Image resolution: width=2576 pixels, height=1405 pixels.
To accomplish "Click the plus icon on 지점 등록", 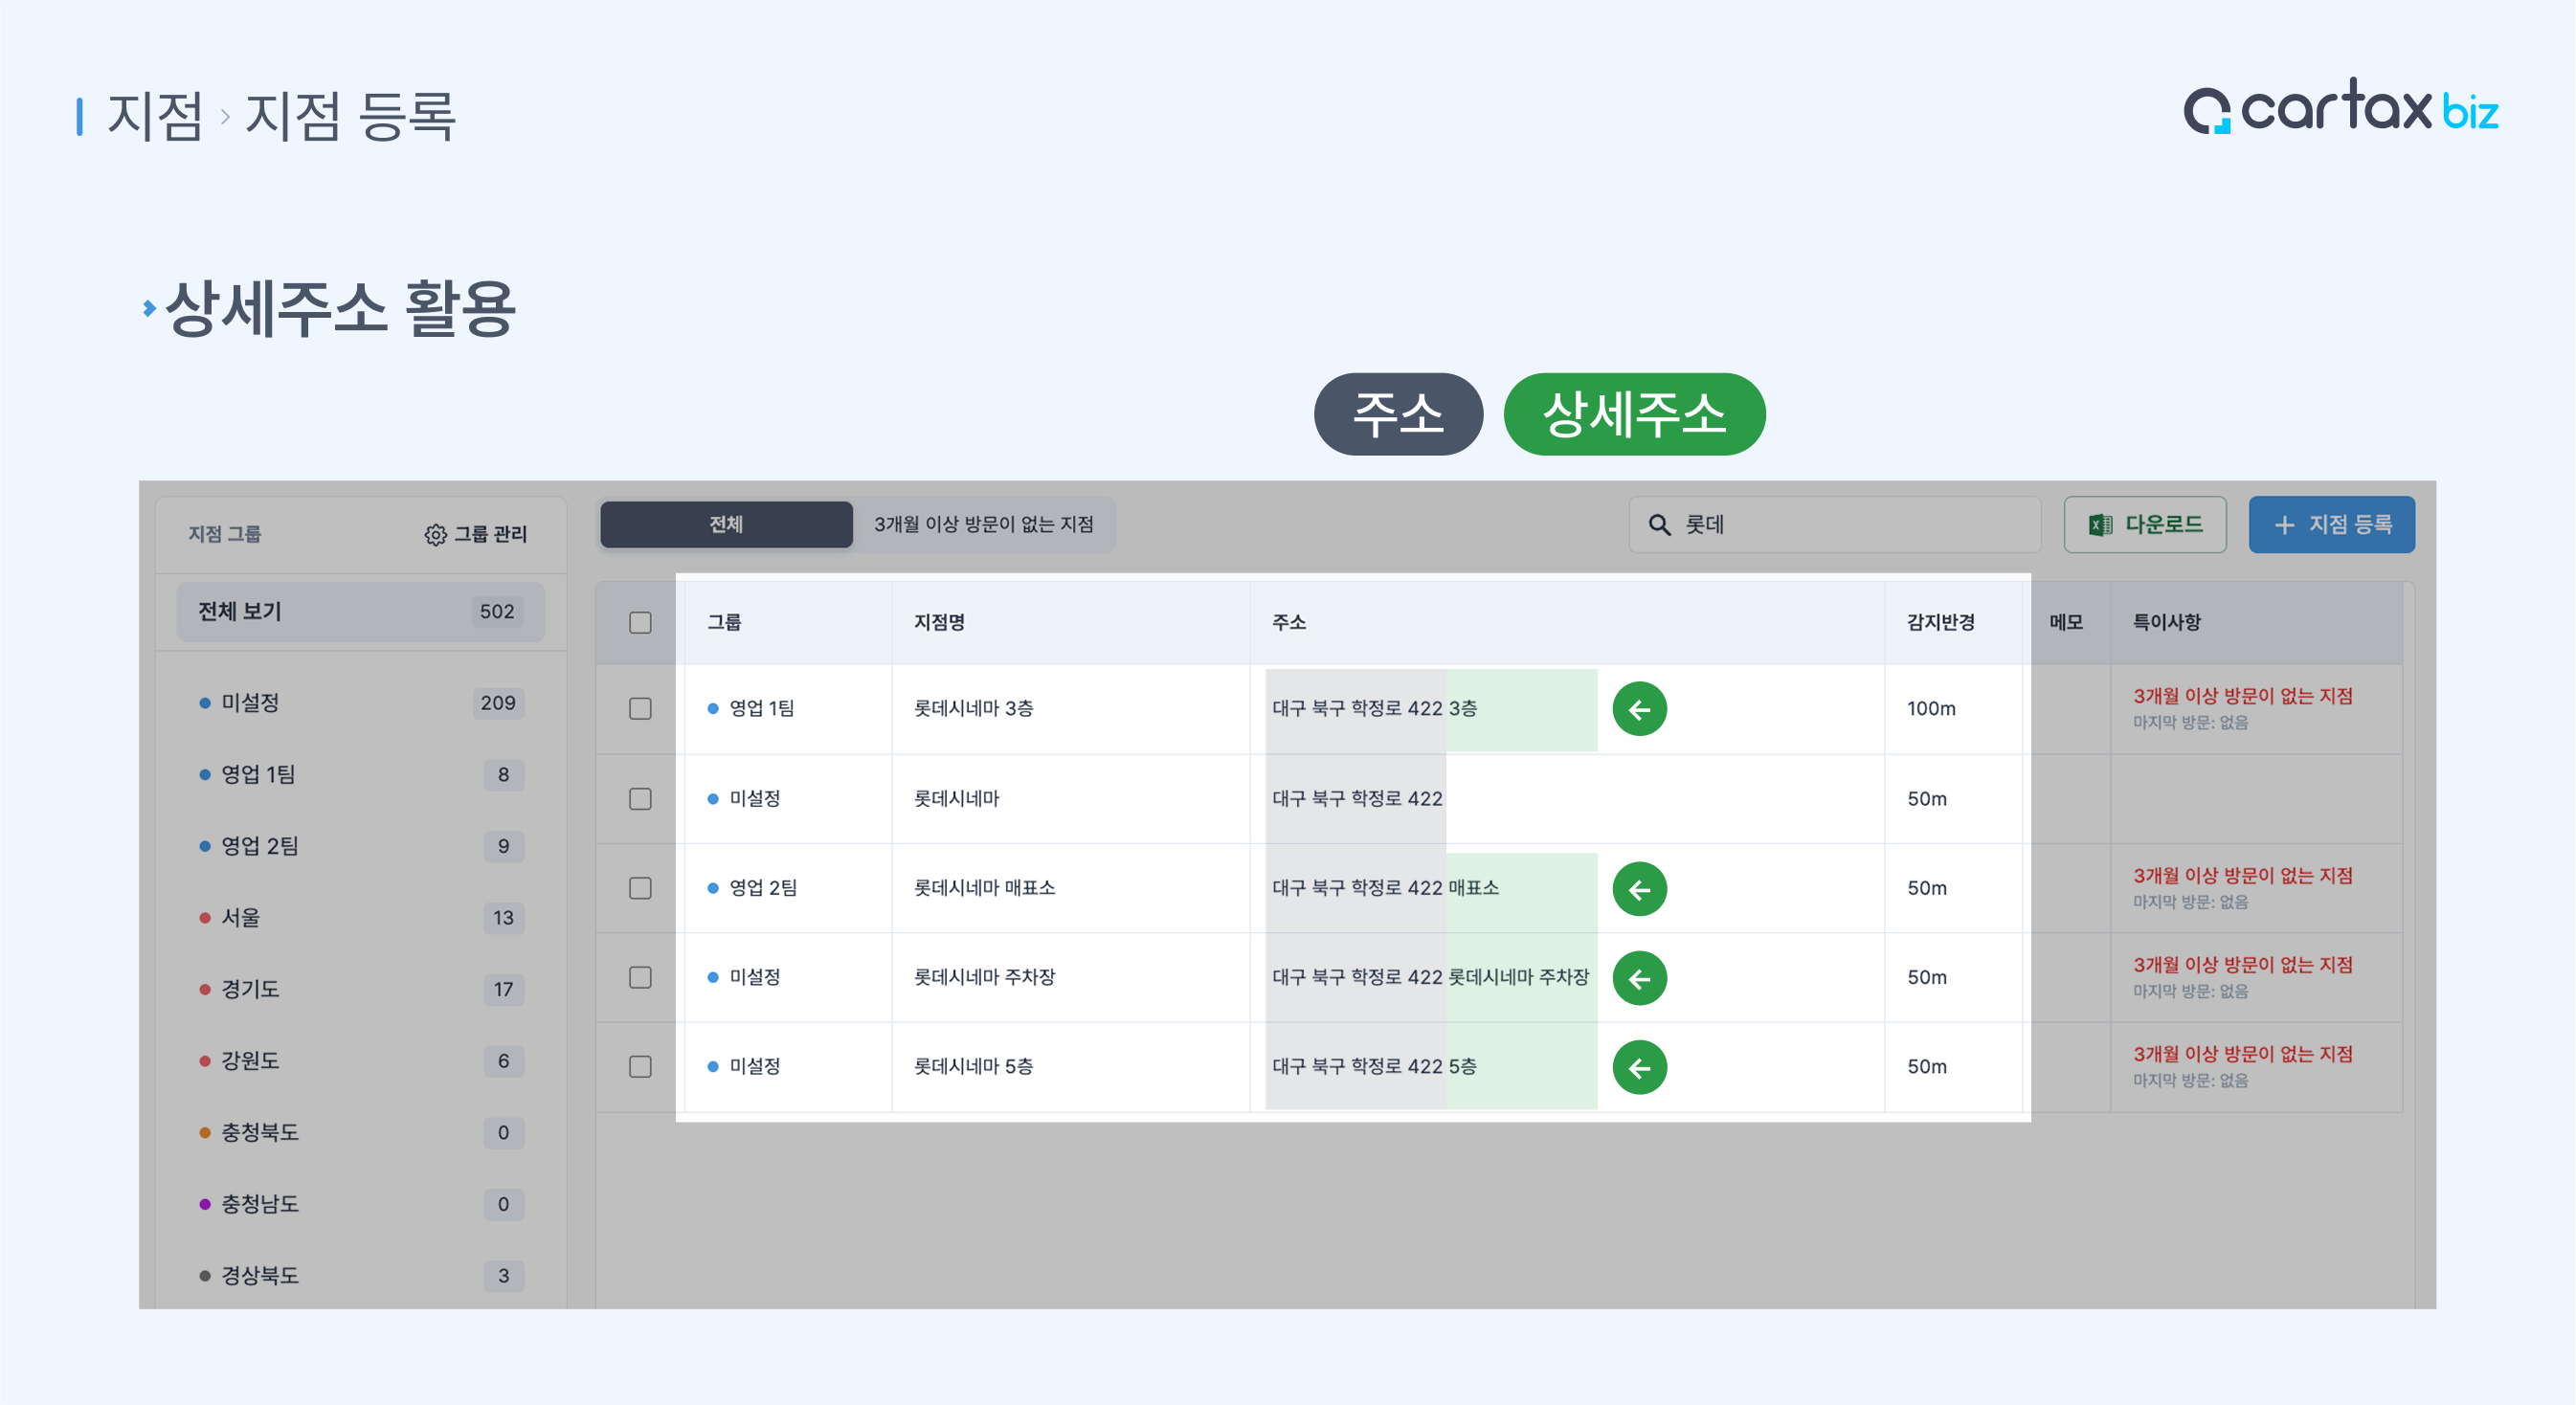I will [2283, 525].
